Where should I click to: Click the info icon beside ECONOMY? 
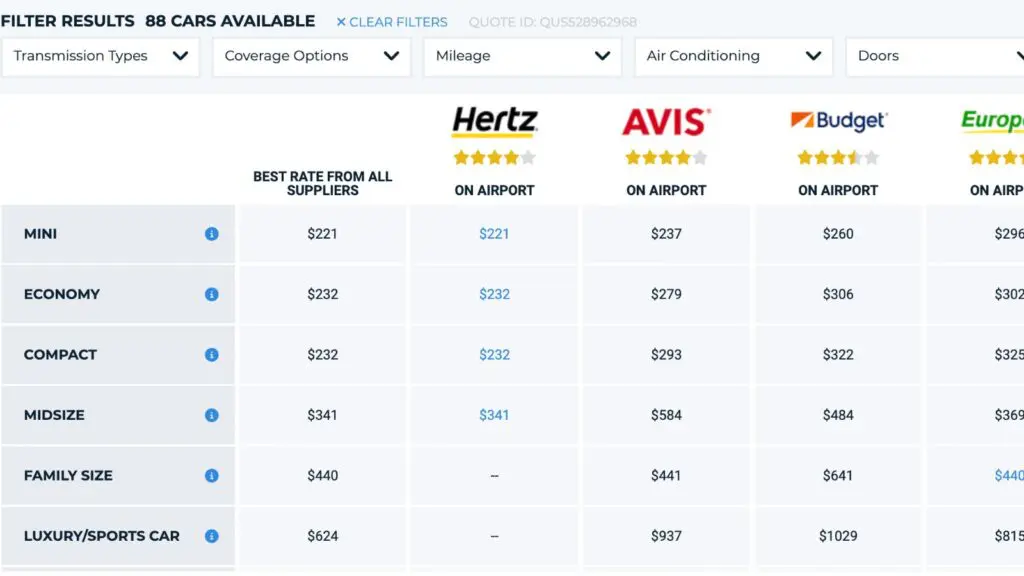click(x=210, y=294)
